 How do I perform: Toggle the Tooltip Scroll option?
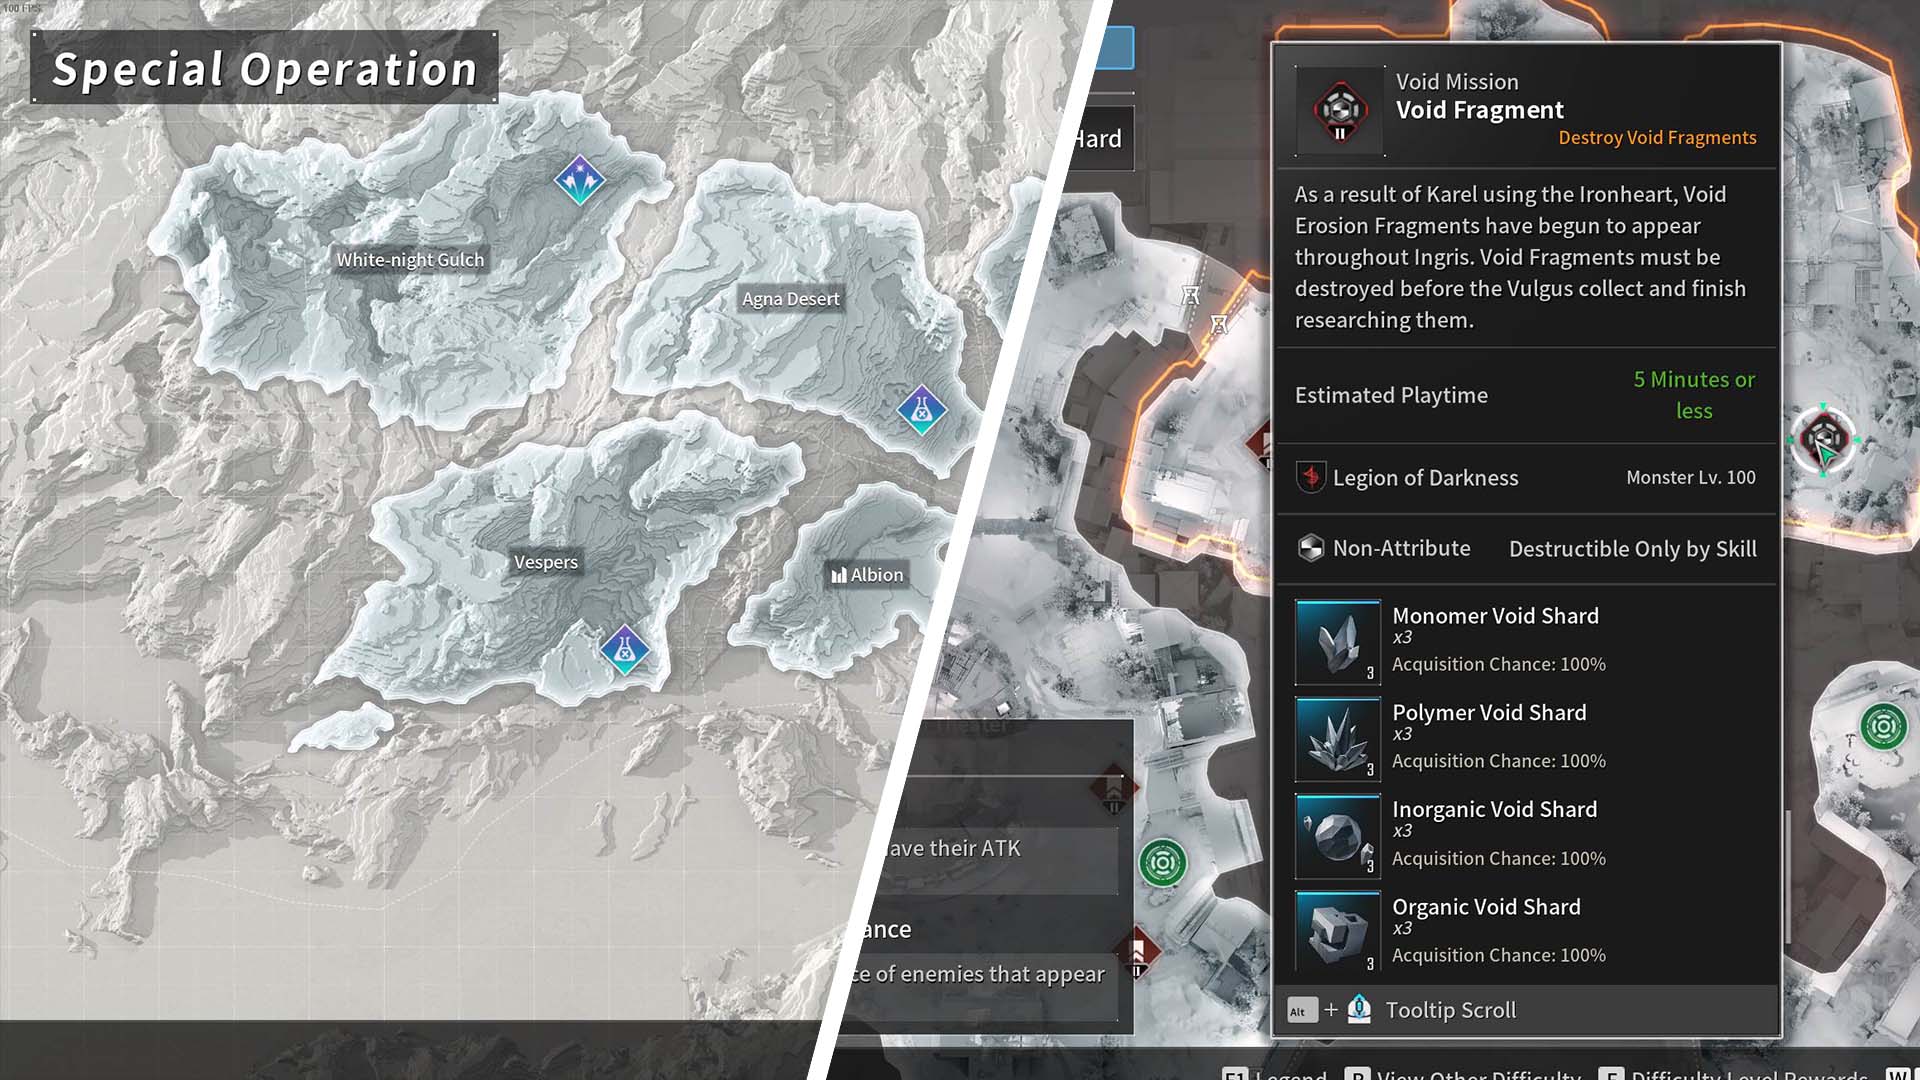[x=1451, y=1009]
